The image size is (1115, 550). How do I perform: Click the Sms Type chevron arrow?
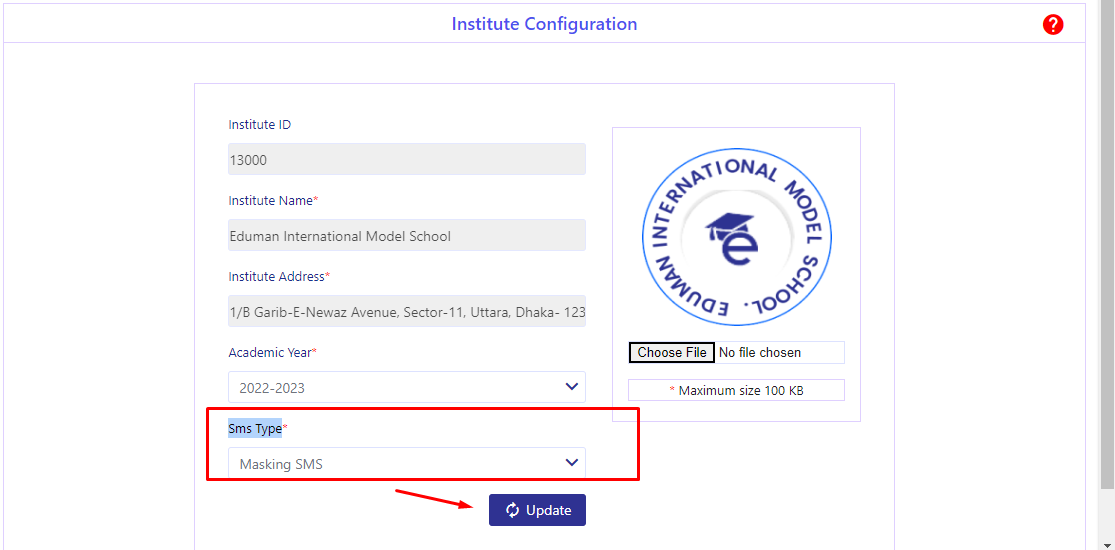click(x=571, y=462)
